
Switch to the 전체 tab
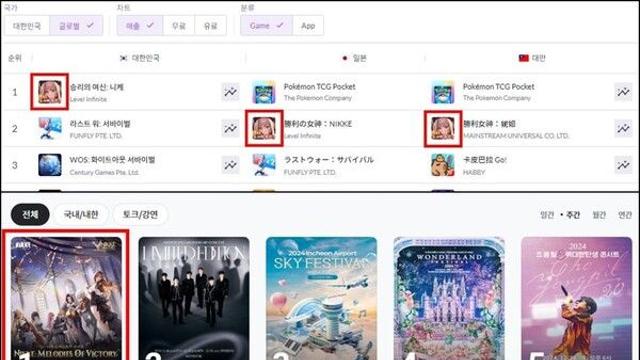[30, 214]
